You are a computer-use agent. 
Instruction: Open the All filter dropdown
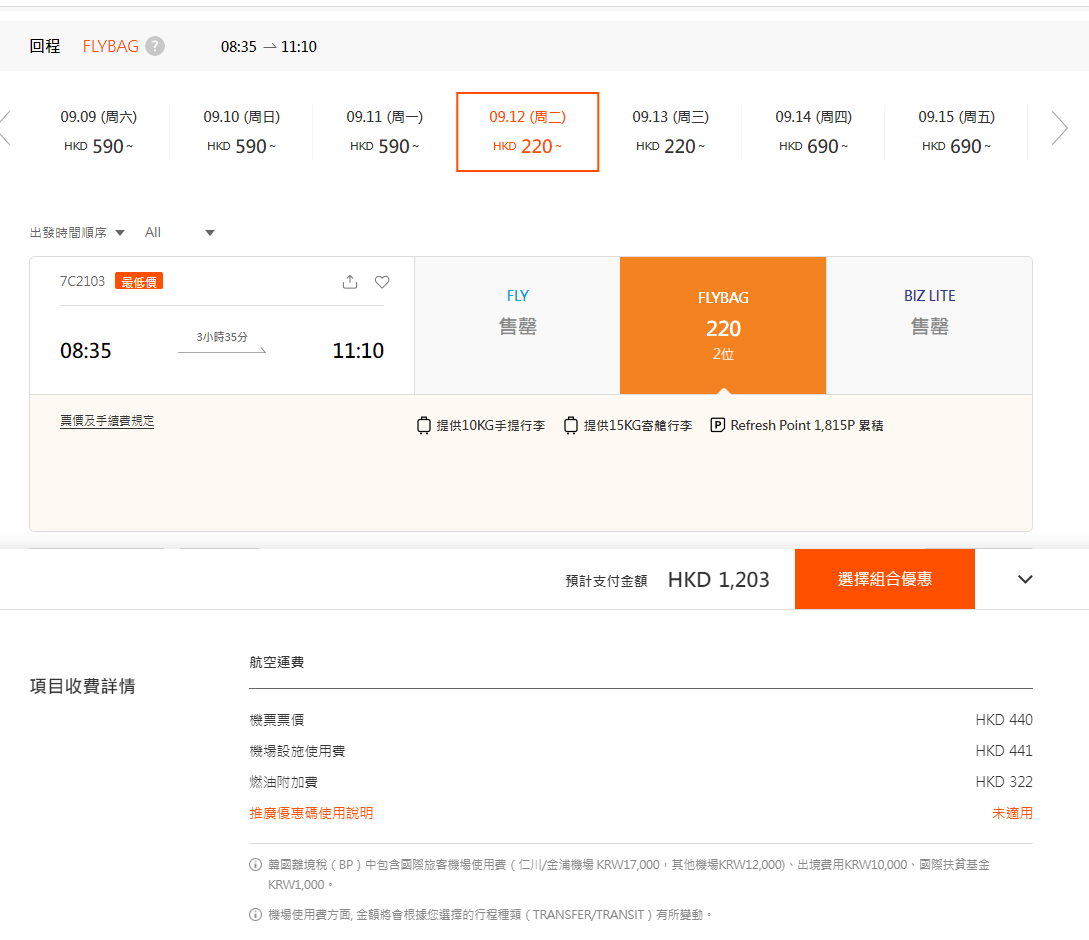click(180, 232)
